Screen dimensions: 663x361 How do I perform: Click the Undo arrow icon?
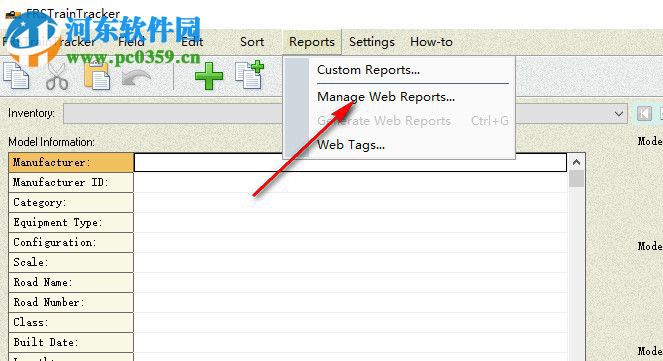(136, 77)
